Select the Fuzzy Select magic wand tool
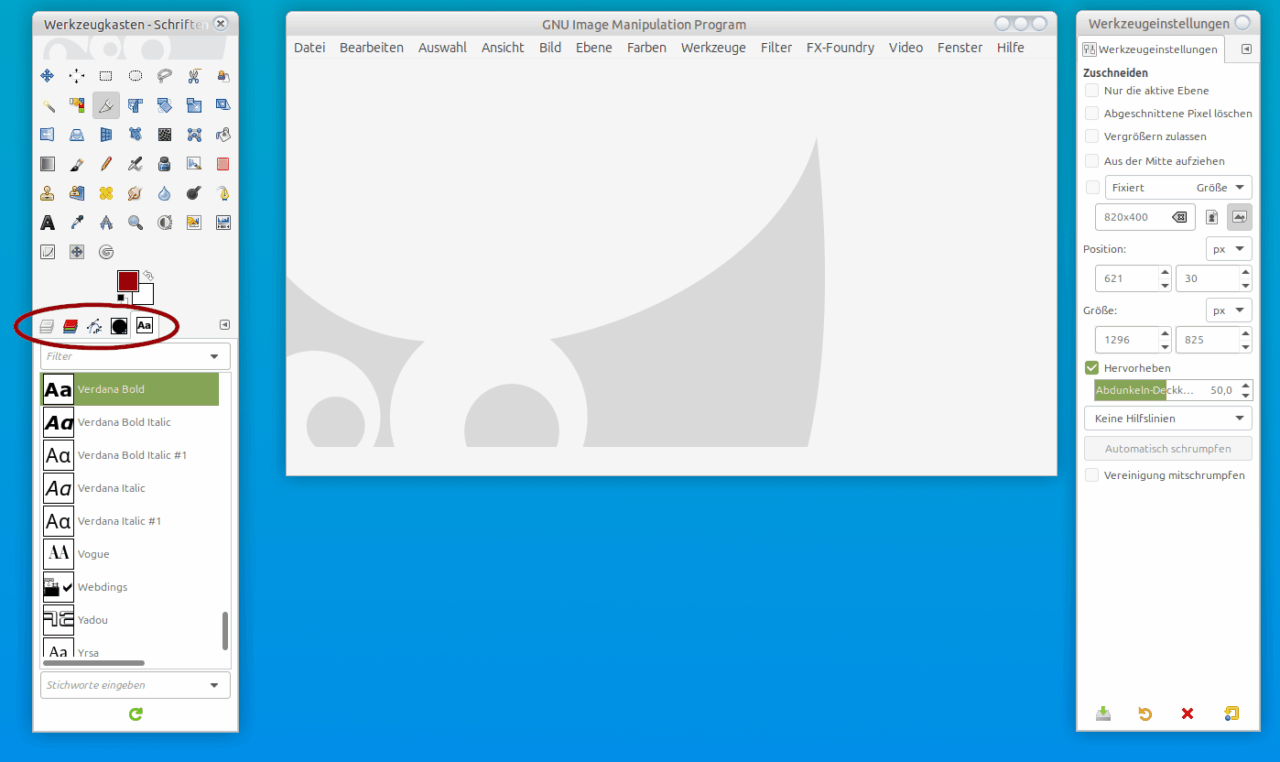 coord(47,105)
